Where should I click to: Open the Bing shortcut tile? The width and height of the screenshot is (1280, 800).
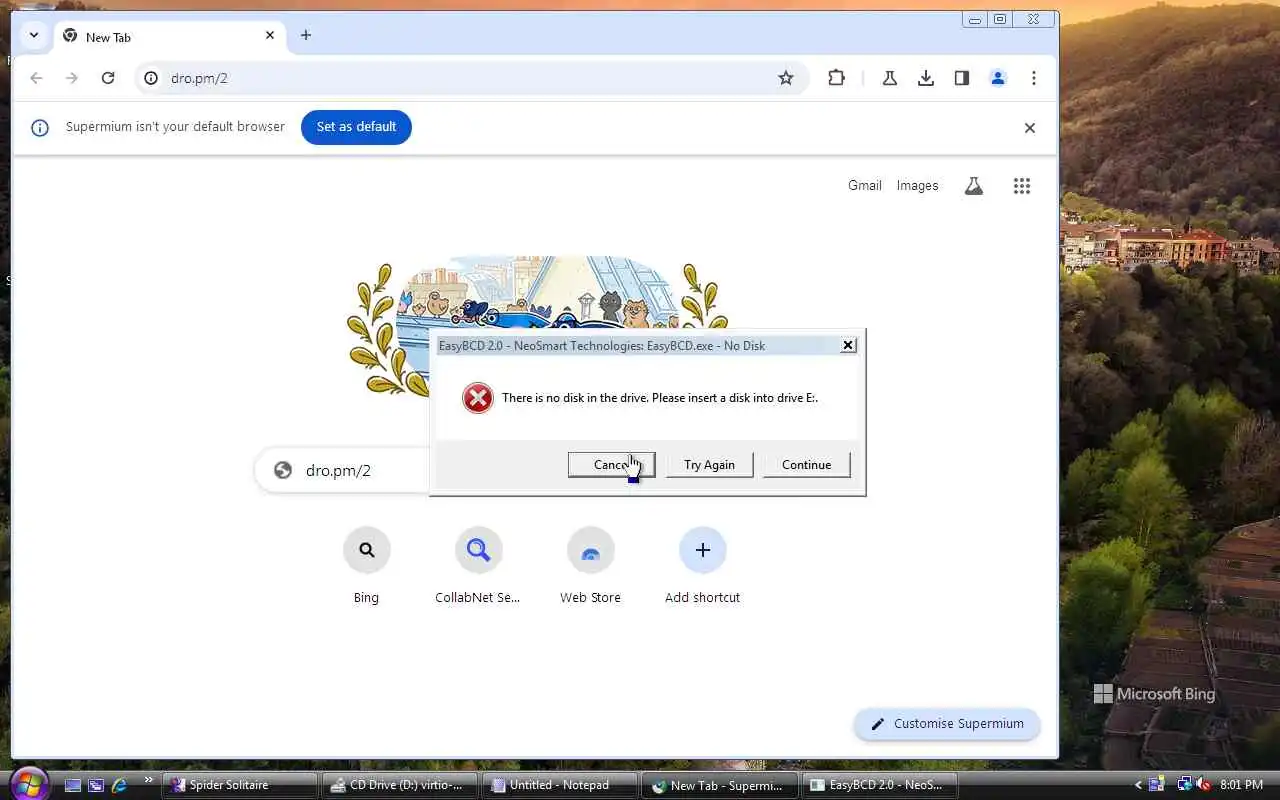(x=366, y=566)
